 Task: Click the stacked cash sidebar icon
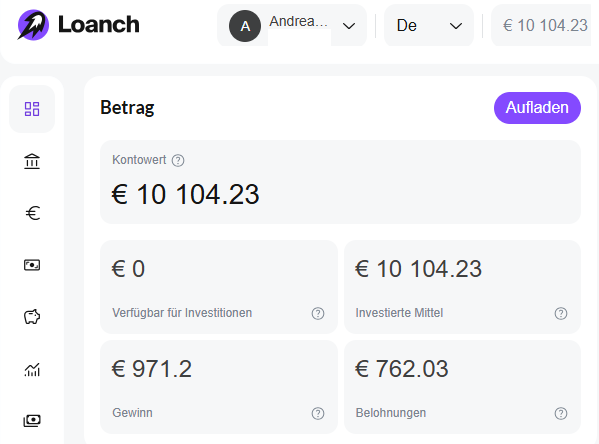tap(32, 421)
